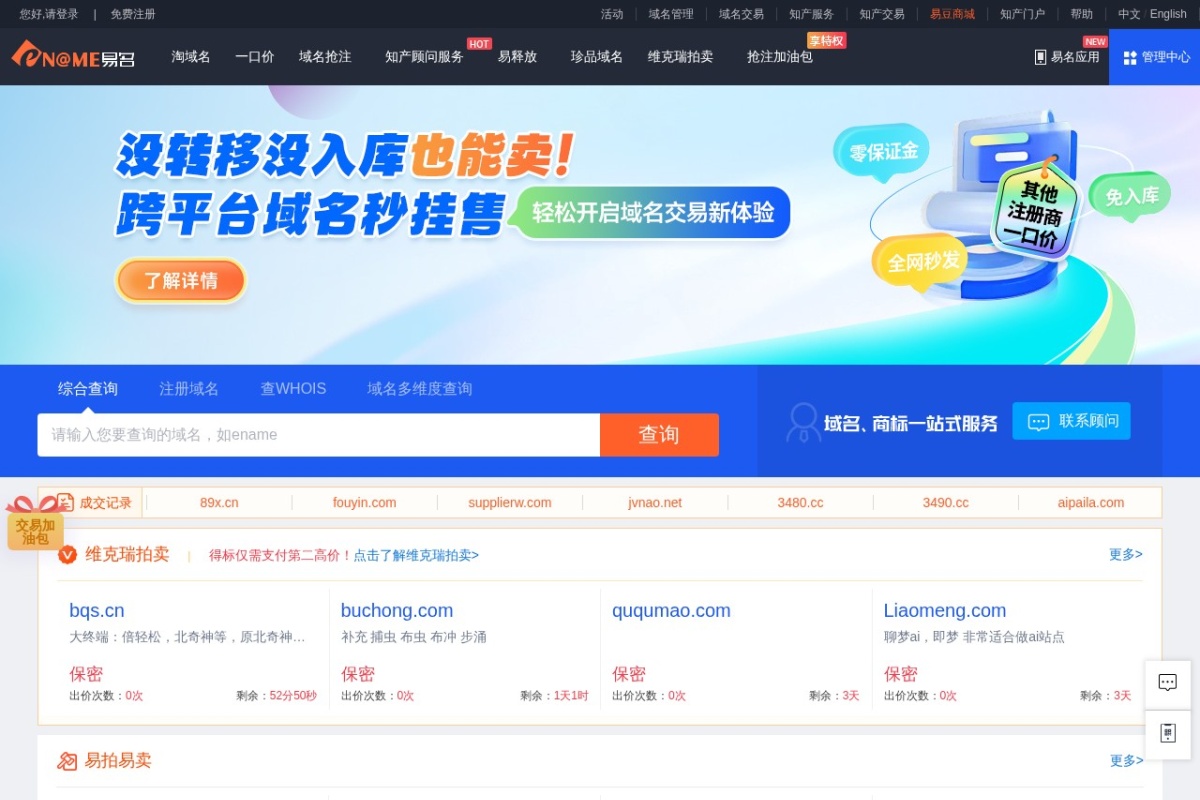Click 3480.cc in 成交记录

[800, 503]
